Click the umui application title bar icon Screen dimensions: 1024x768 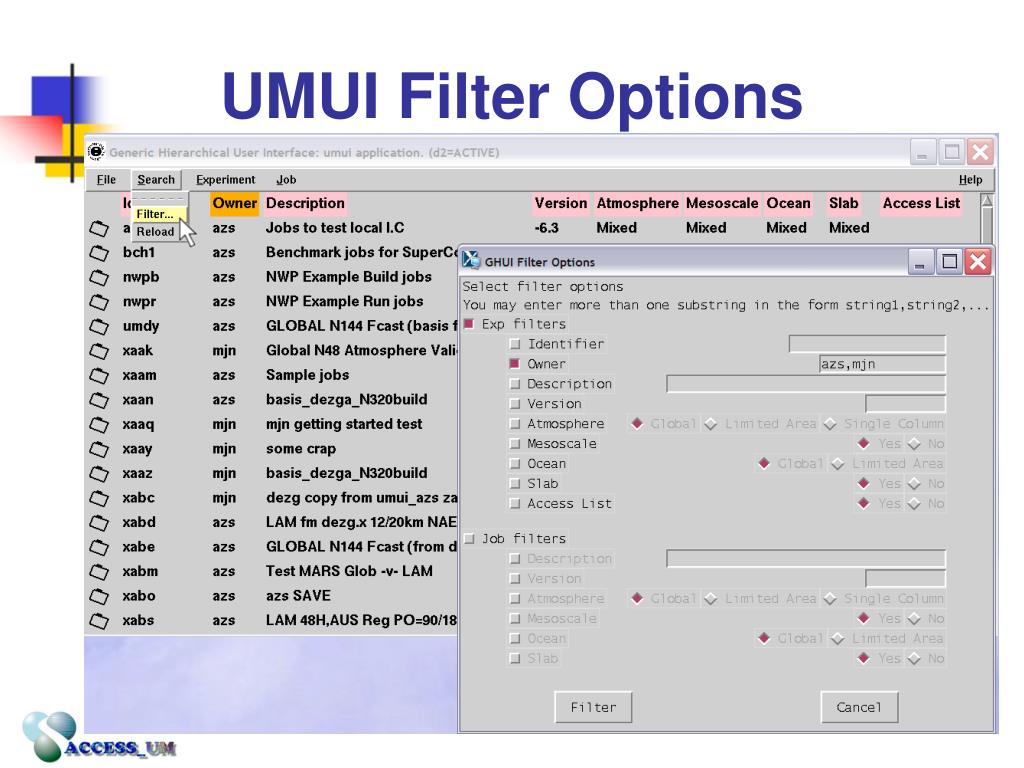(96, 152)
